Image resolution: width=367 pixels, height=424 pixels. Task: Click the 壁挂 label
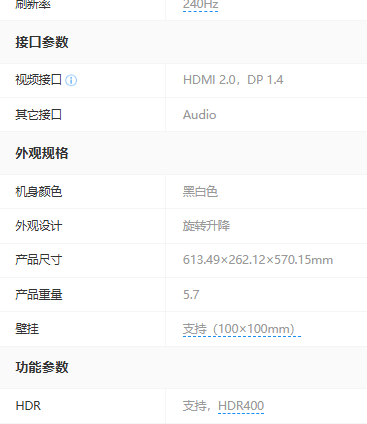point(27,329)
